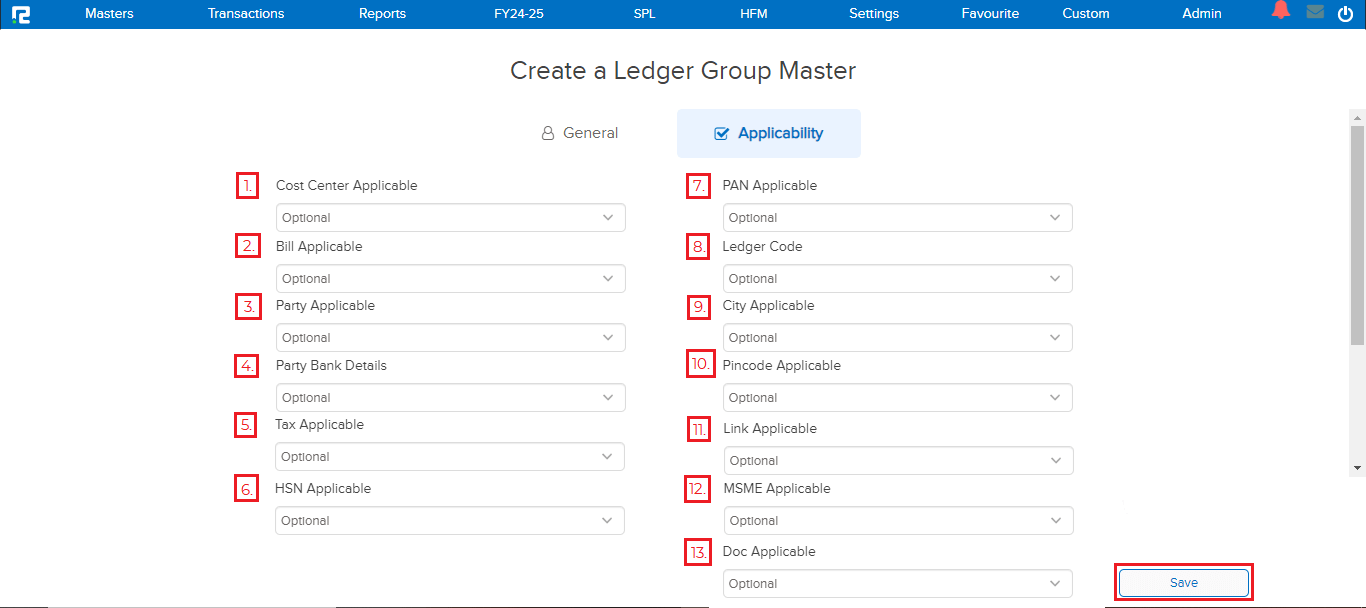Screen dimensions: 1366x608
Task: Click the power logout icon
Action: pos(1345,14)
